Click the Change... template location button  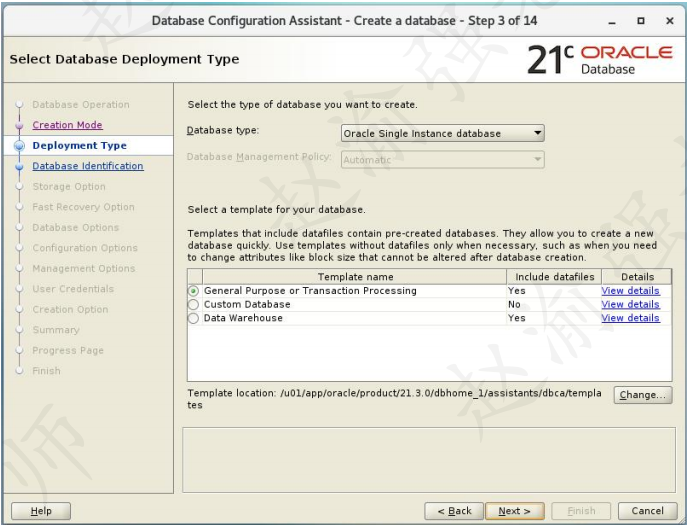click(x=643, y=395)
